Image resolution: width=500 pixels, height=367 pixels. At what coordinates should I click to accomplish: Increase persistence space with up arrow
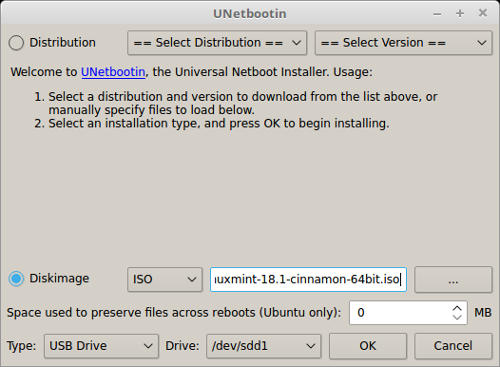(x=457, y=308)
